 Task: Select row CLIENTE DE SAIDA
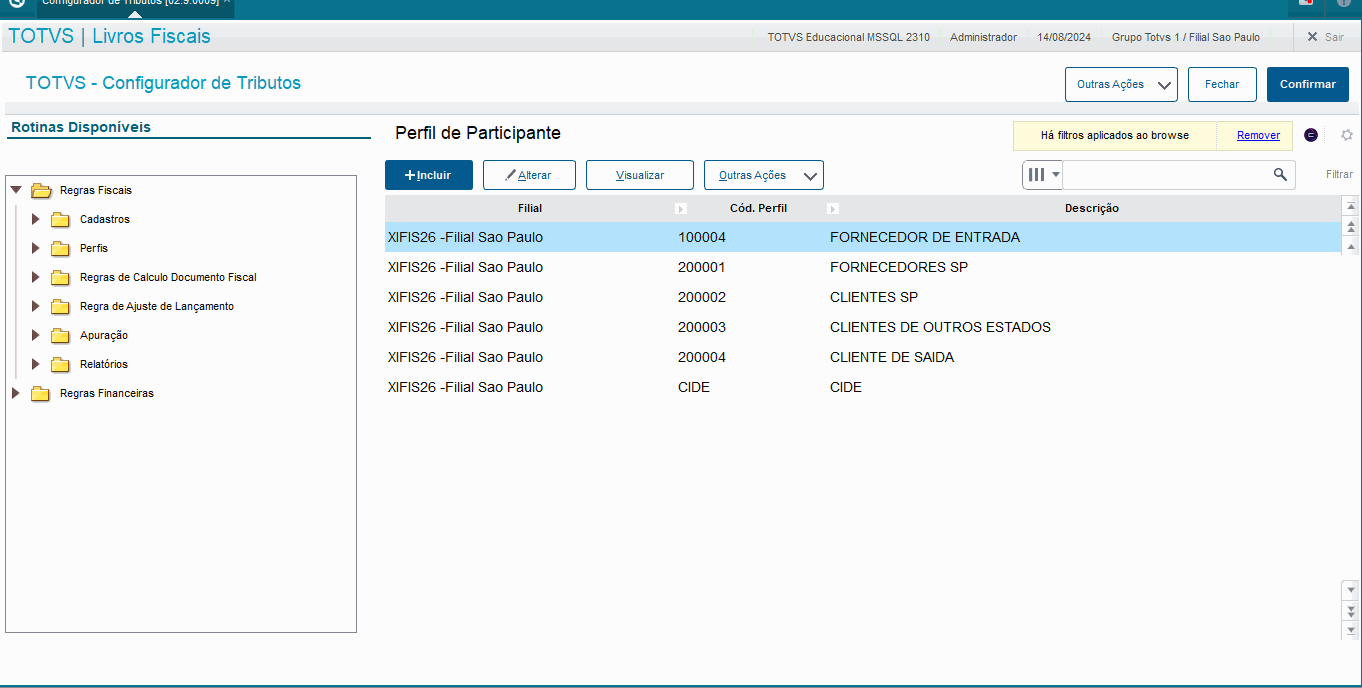(x=862, y=357)
